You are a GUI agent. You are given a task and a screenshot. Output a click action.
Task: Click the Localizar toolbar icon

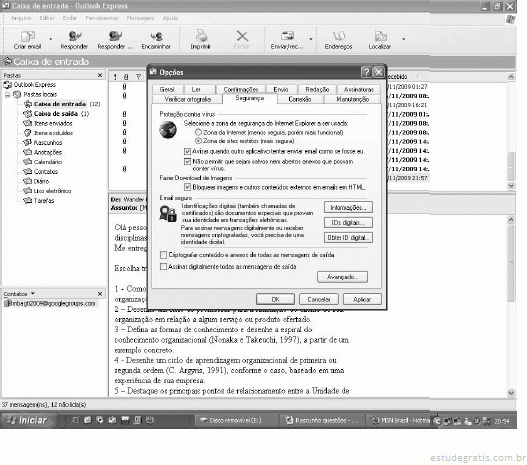click(x=380, y=40)
